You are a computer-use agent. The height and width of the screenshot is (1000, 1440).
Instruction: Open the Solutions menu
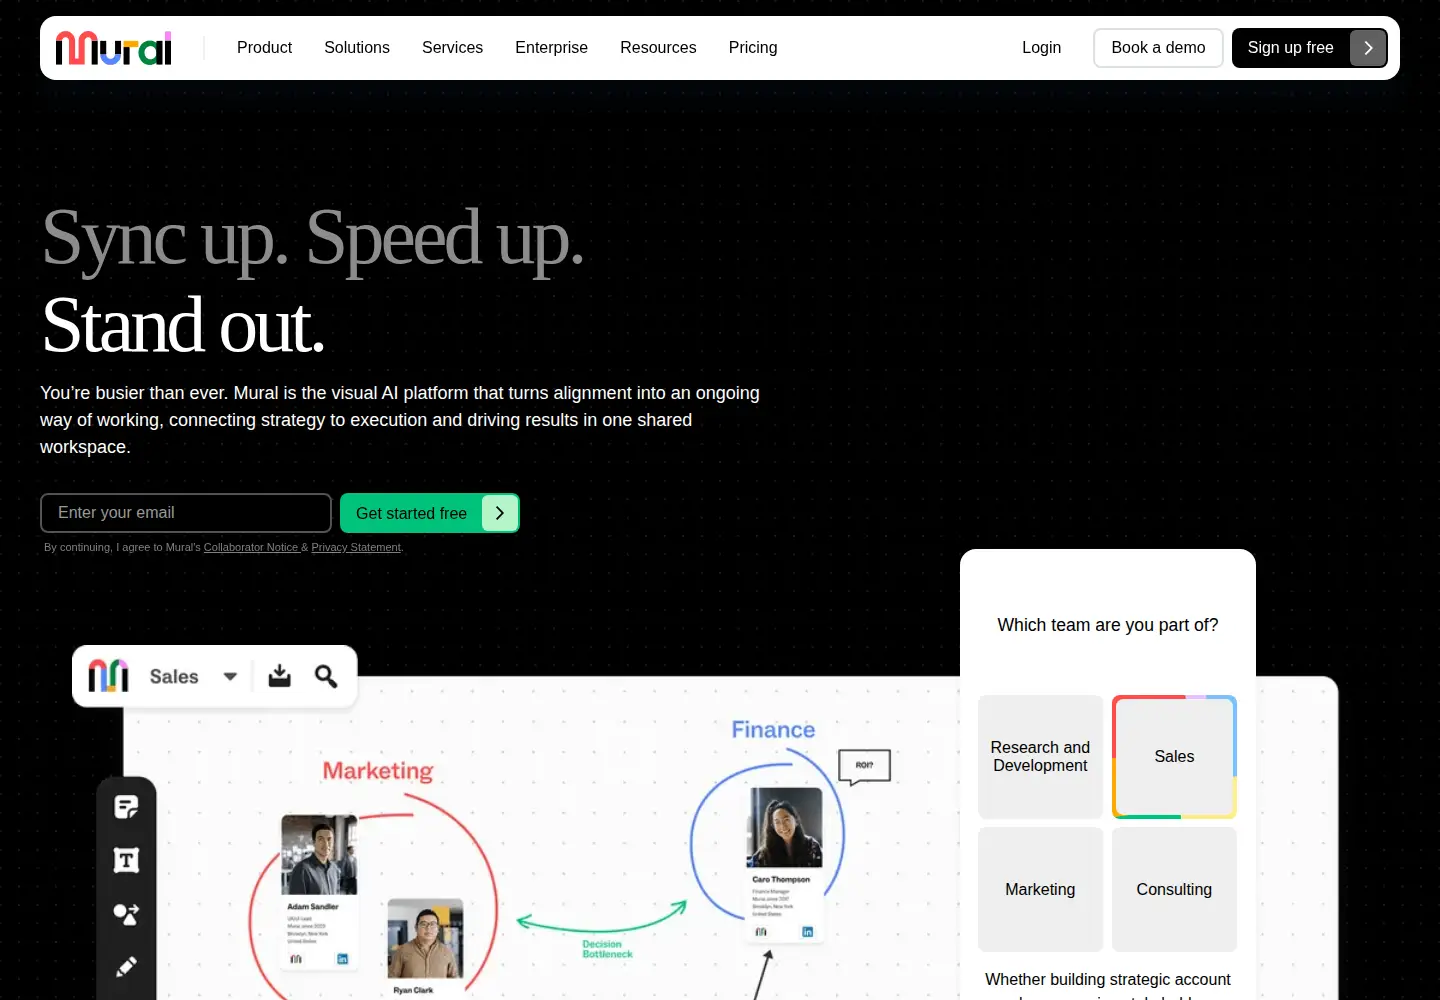pos(357,48)
